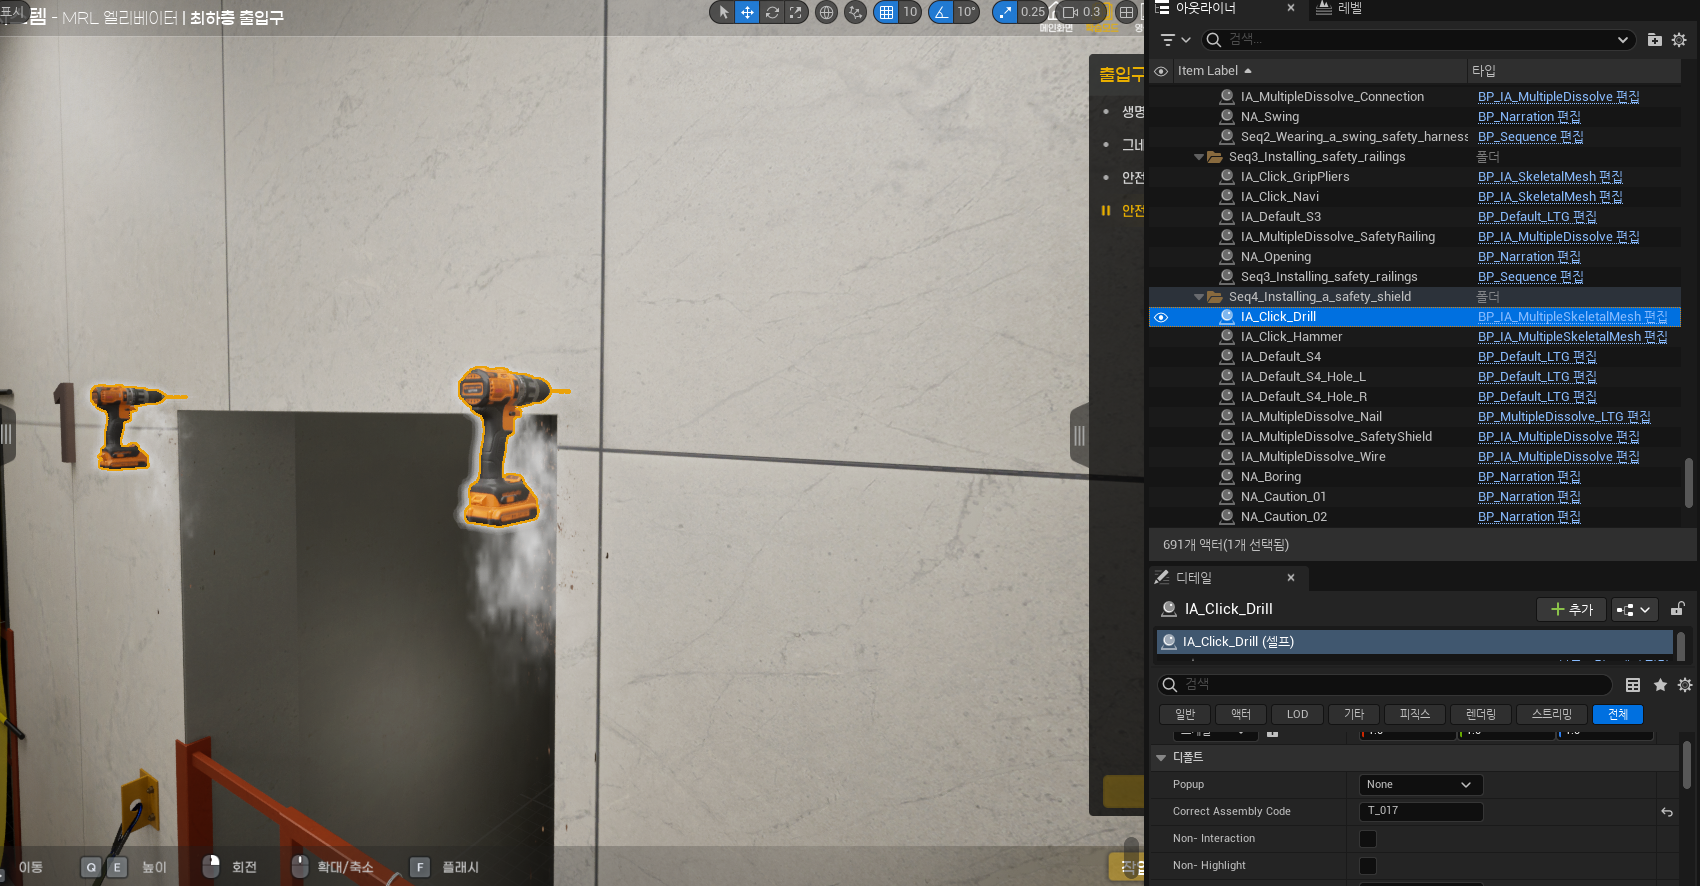Open Details panel settings gear
Screen dimensions: 1700x886
pos(1685,685)
